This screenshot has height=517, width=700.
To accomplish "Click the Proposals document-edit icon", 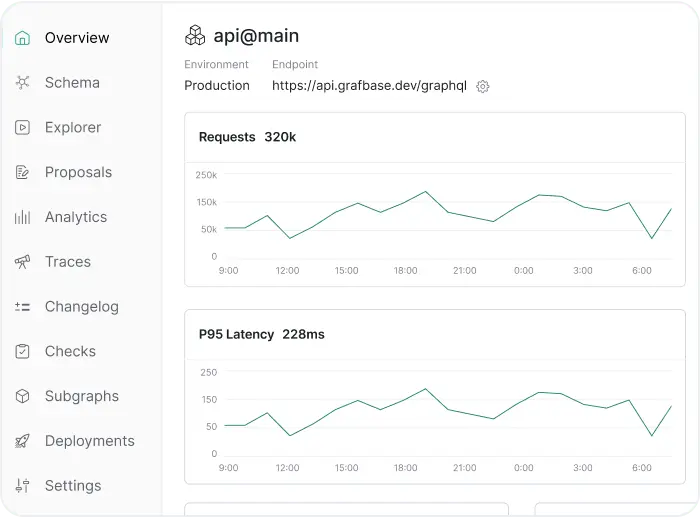I will point(22,172).
